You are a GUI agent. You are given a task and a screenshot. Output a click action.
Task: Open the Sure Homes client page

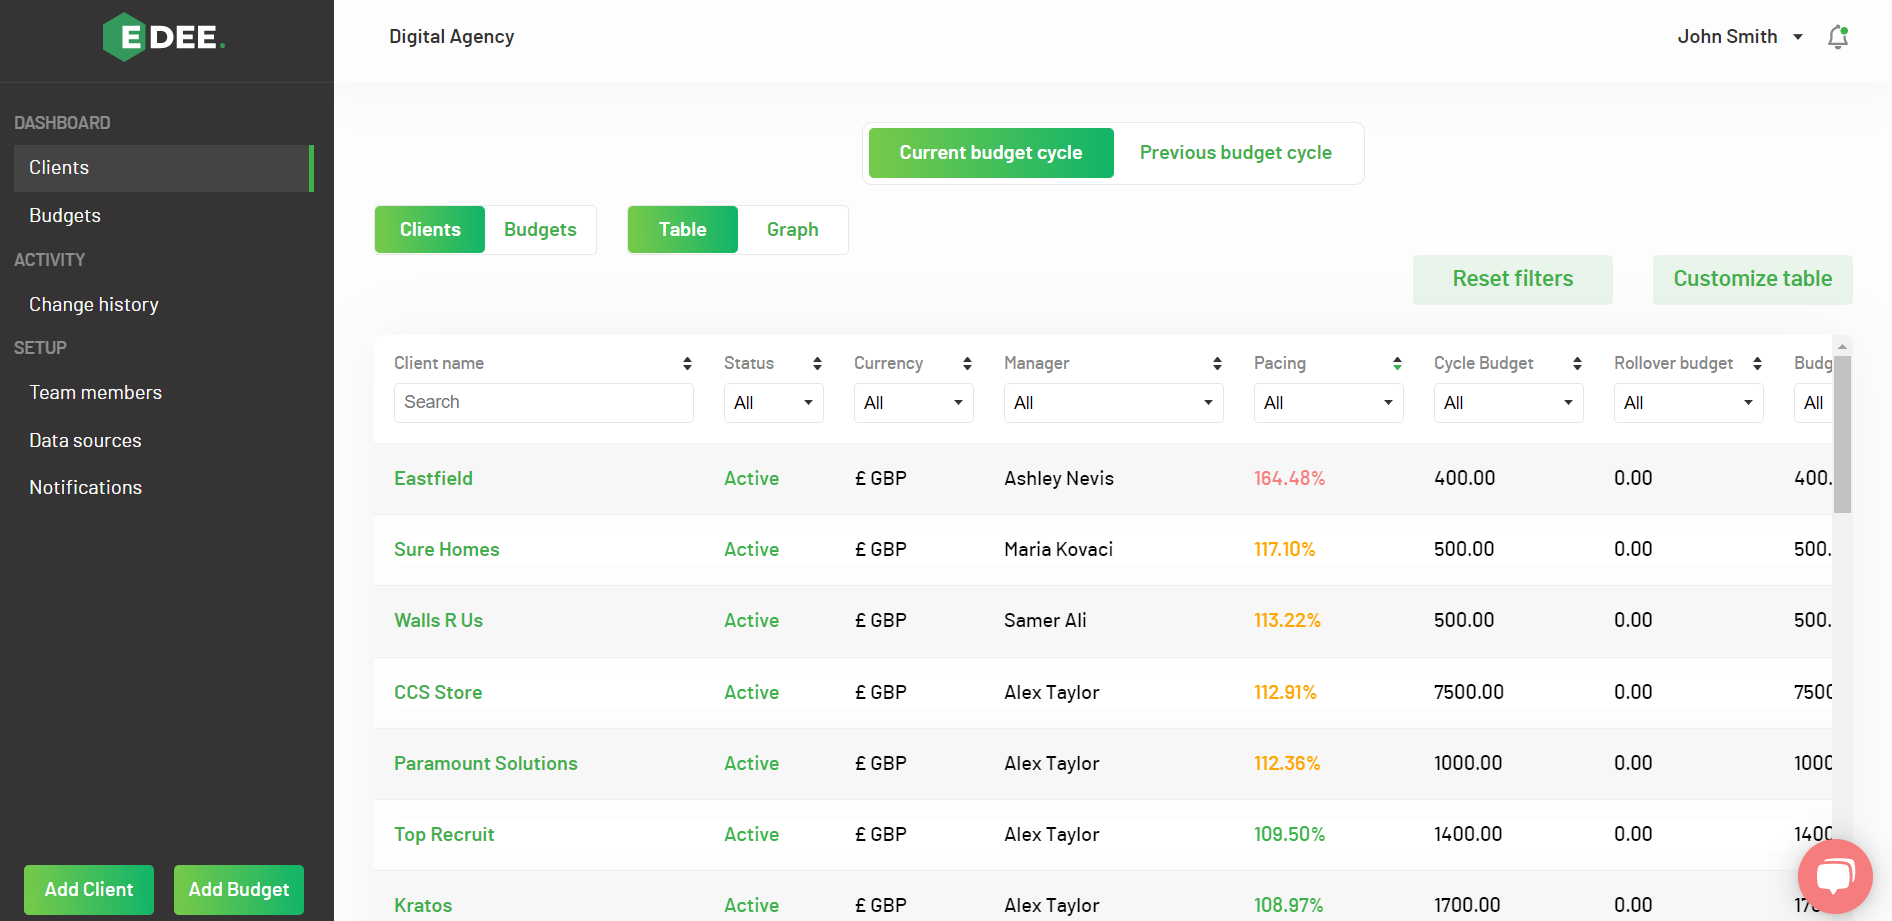tap(446, 549)
